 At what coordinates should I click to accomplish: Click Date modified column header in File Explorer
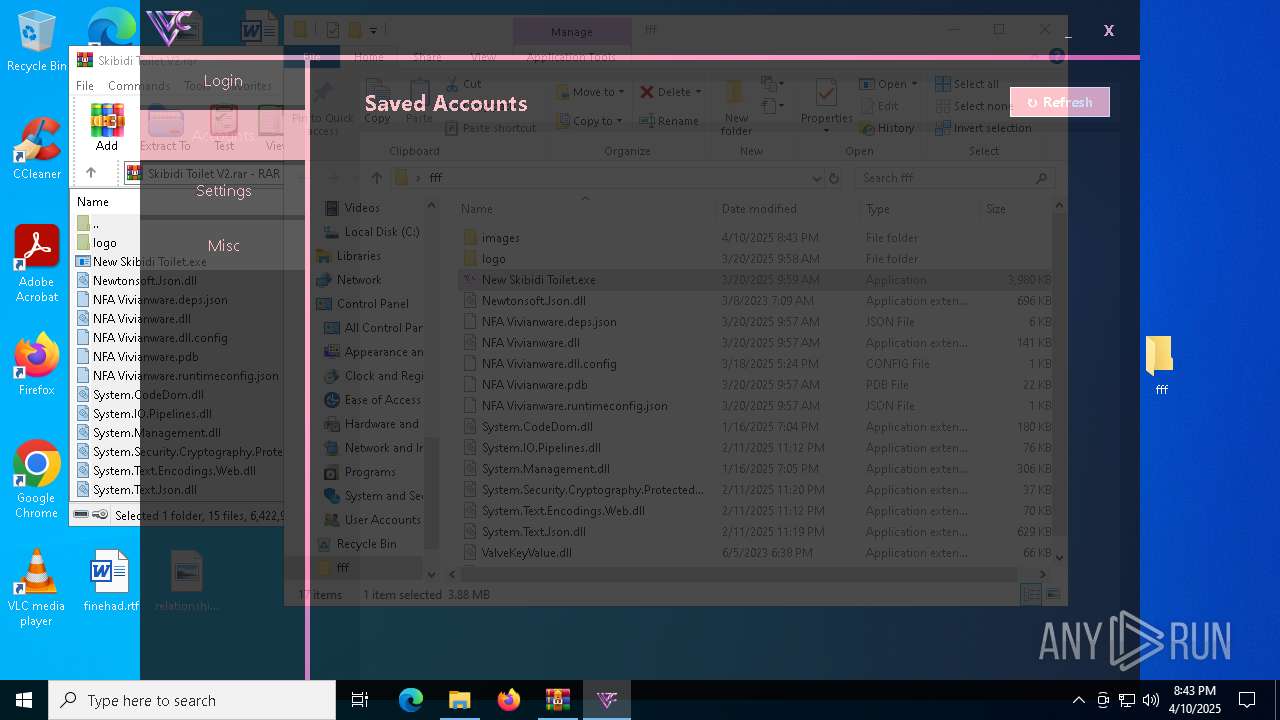click(x=759, y=209)
